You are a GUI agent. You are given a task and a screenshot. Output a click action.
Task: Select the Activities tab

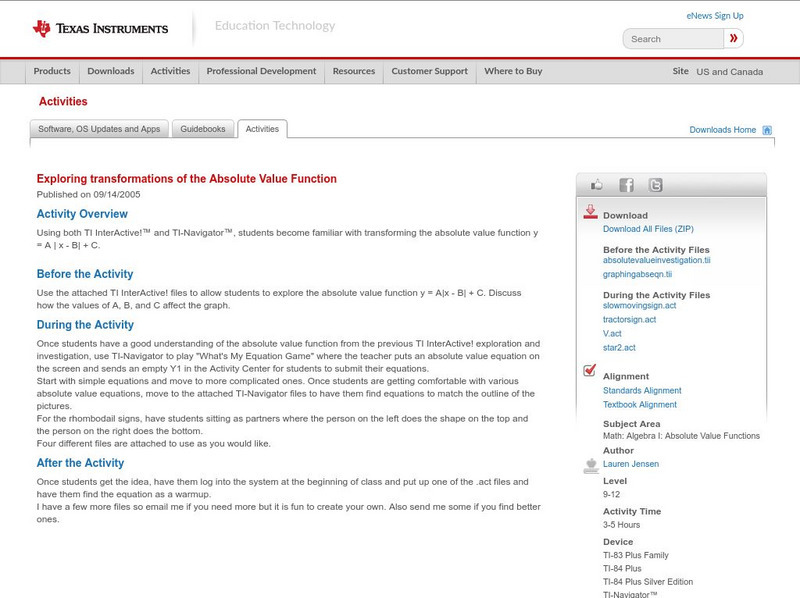262,129
